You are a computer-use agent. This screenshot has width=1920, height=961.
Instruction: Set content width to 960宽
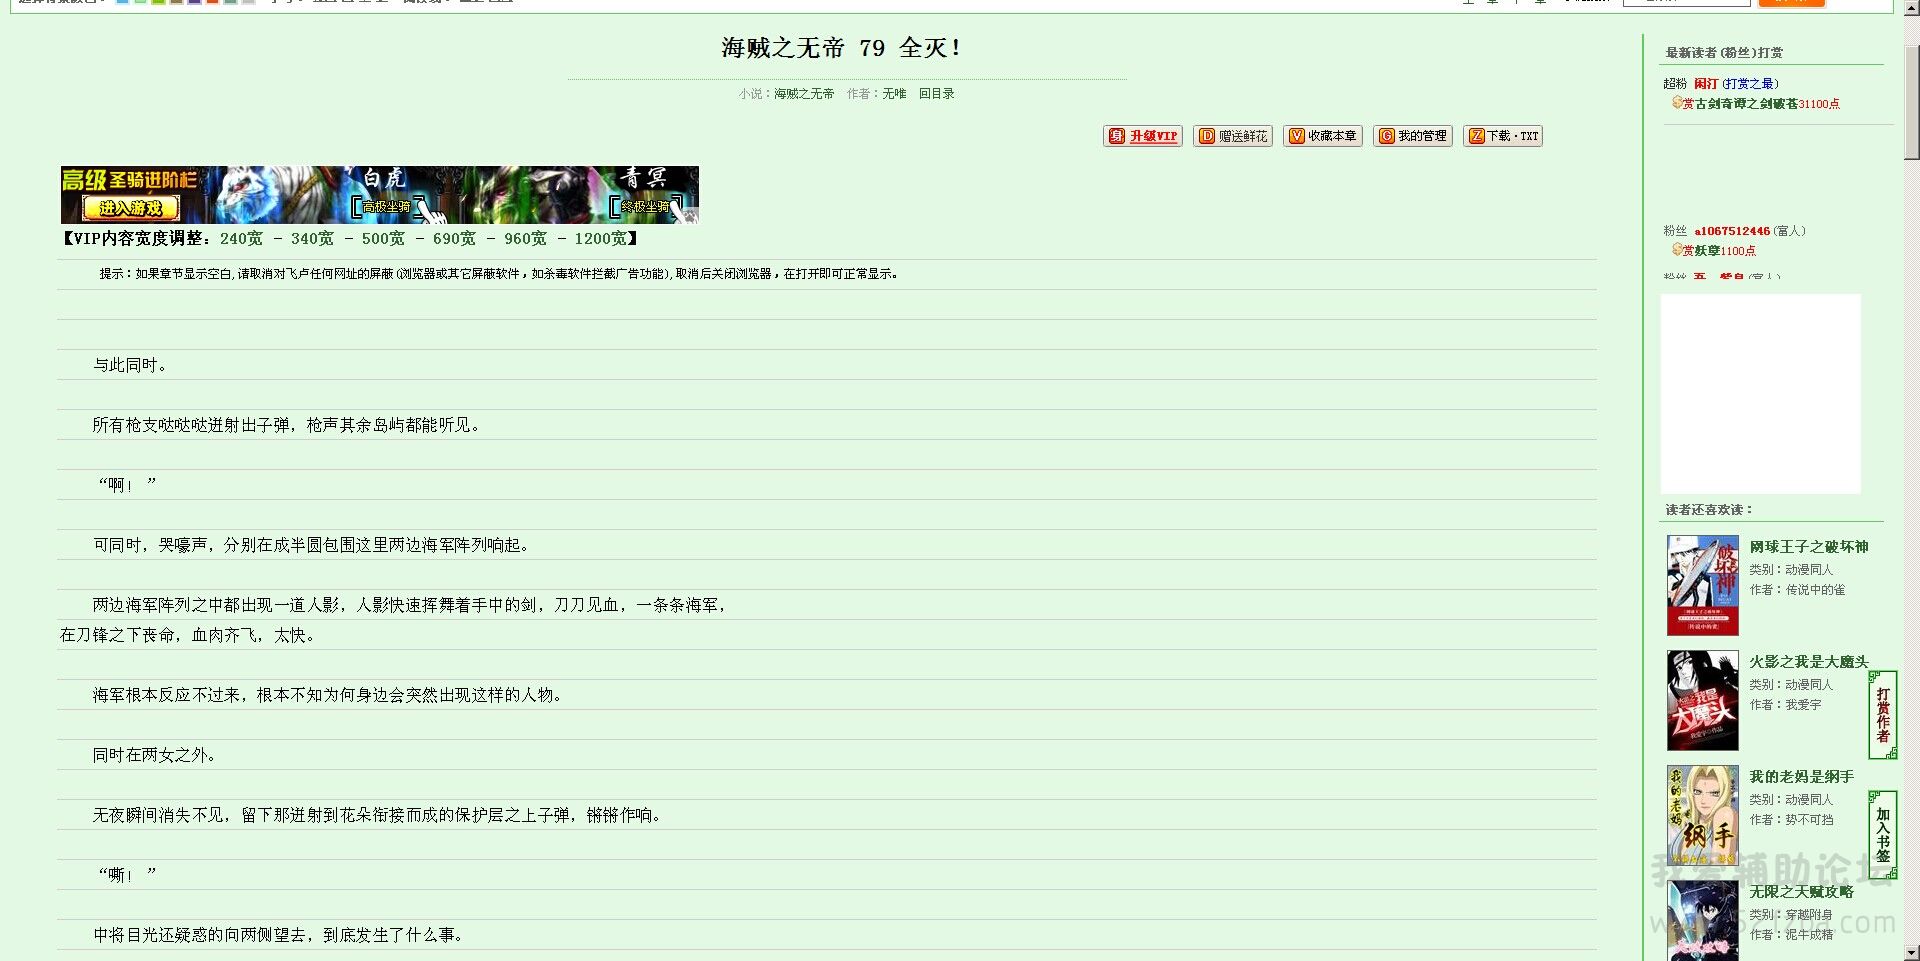[525, 239]
